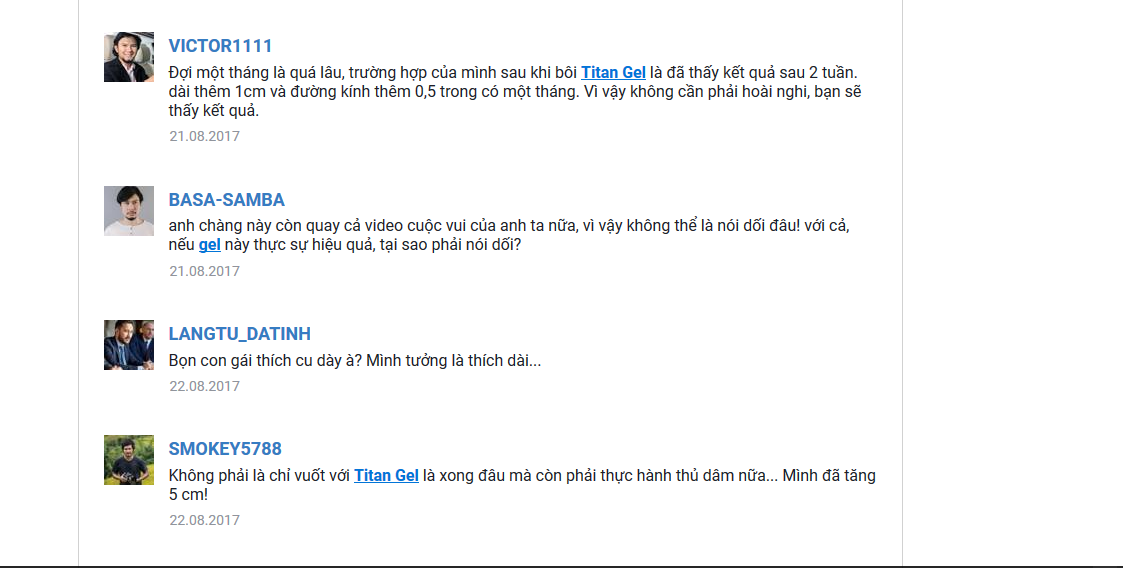Image resolution: width=1123 pixels, height=568 pixels.
Task: Click SMOKEY5788's comment text 'Không phải là'
Action: [522, 485]
